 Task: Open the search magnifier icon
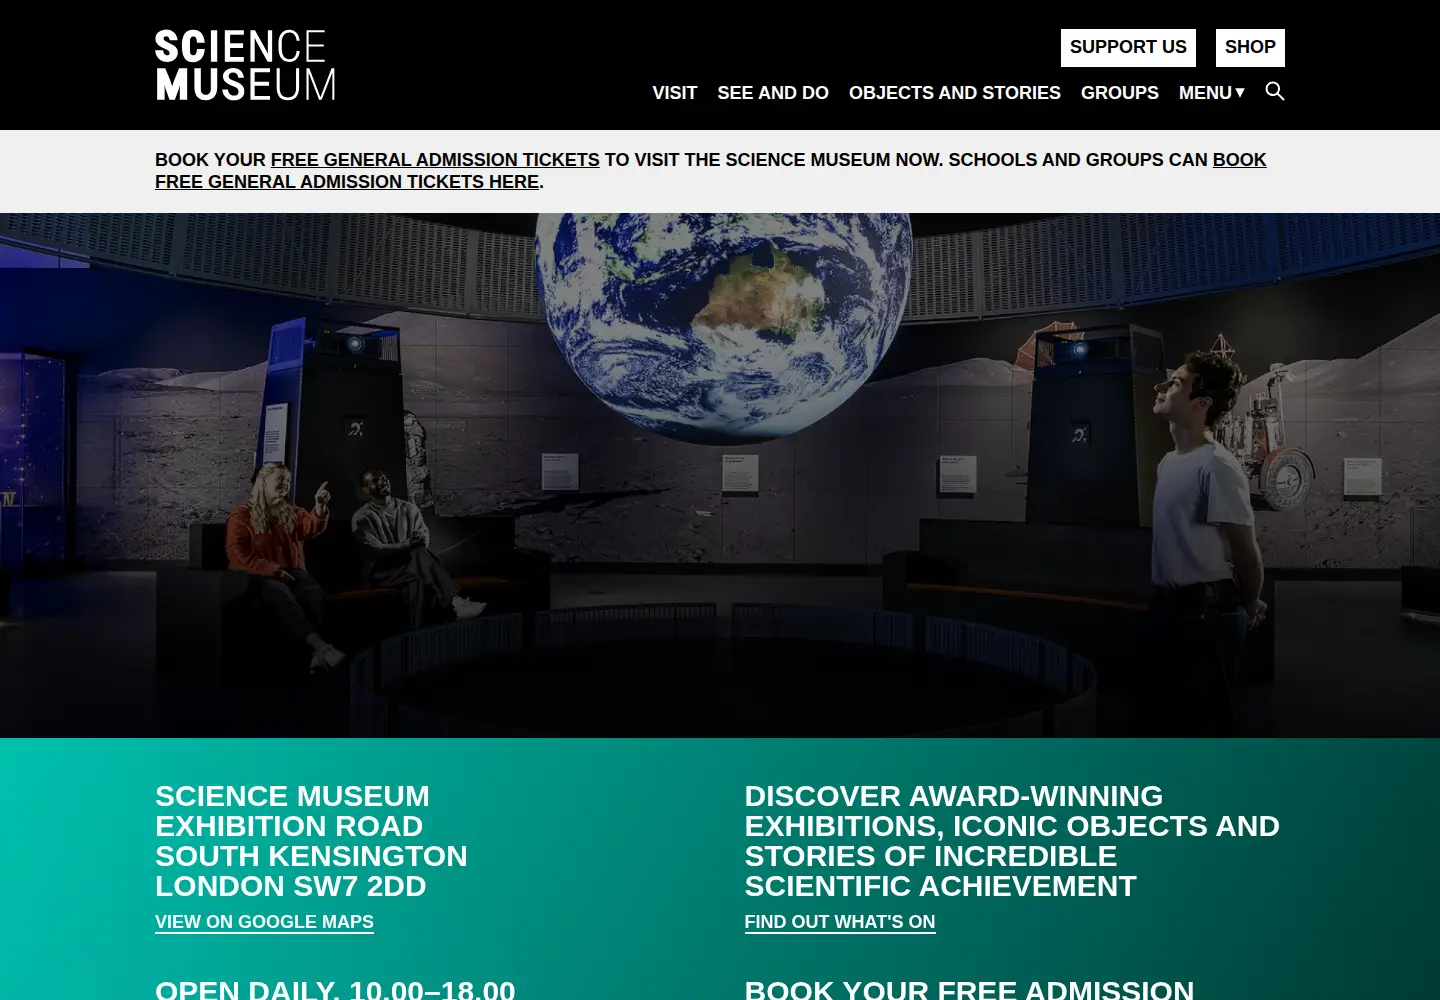tap(1274, 91)
